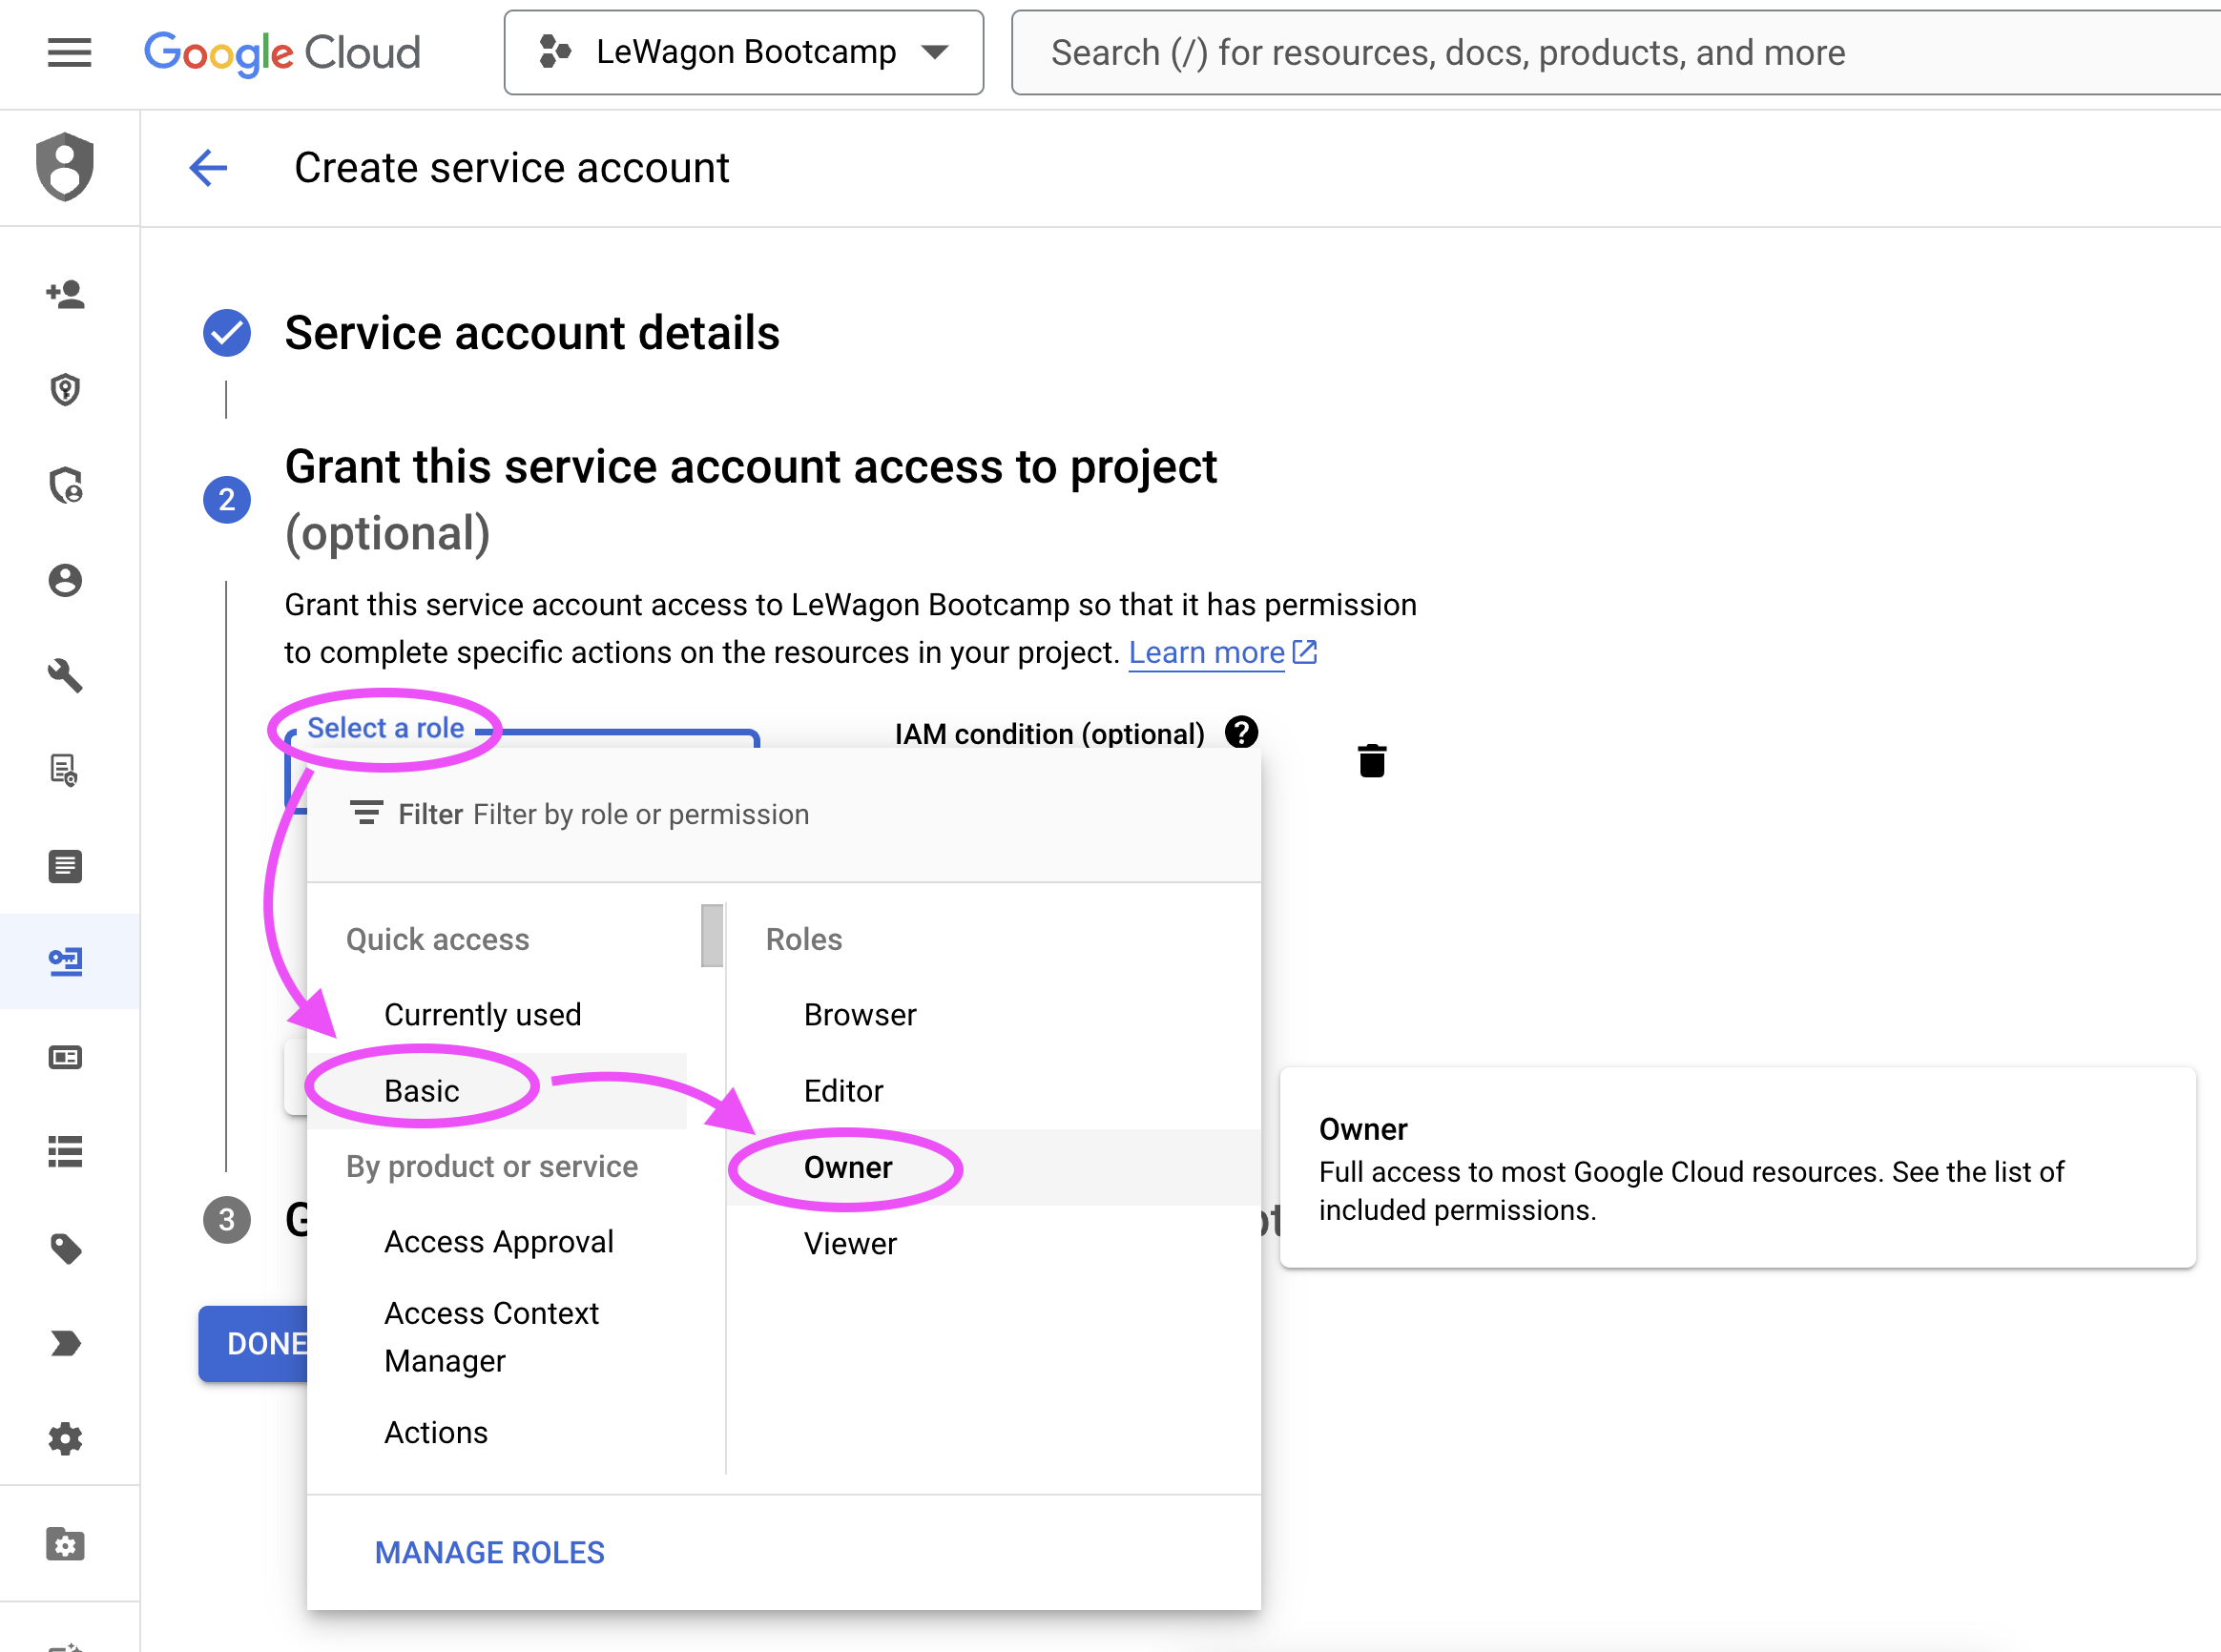Open the Settings gear sidebar icon

tap(65, 1439)
